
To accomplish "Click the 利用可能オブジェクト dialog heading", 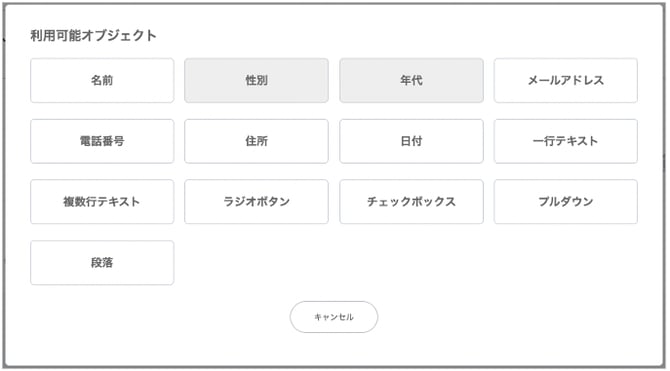I will tap(93, 35).
